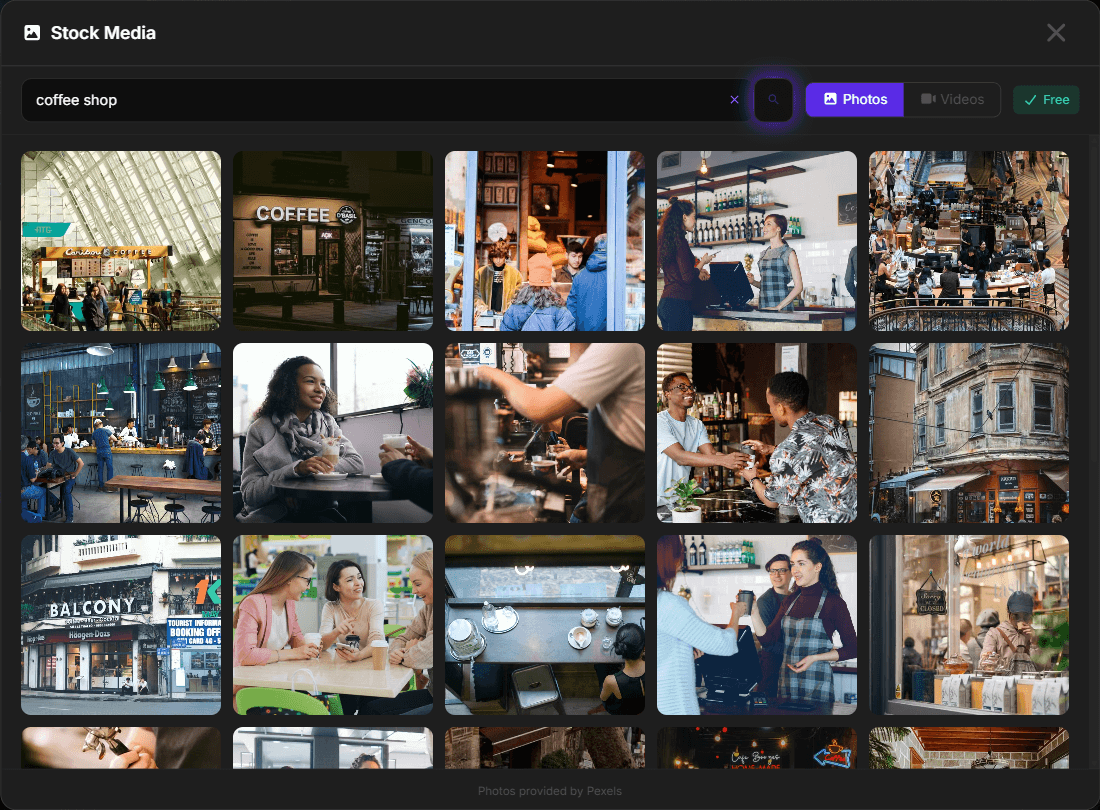Select the shop window with Closed sign photo

969,625
